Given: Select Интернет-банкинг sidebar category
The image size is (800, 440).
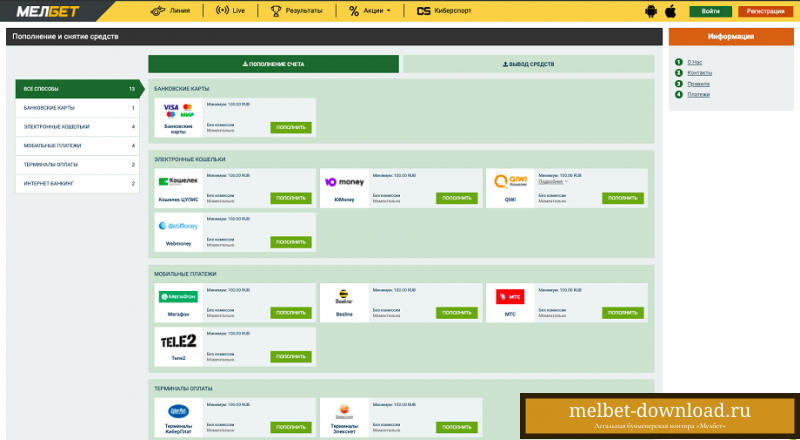Looking at the screenshot, I should pos(78,183).
